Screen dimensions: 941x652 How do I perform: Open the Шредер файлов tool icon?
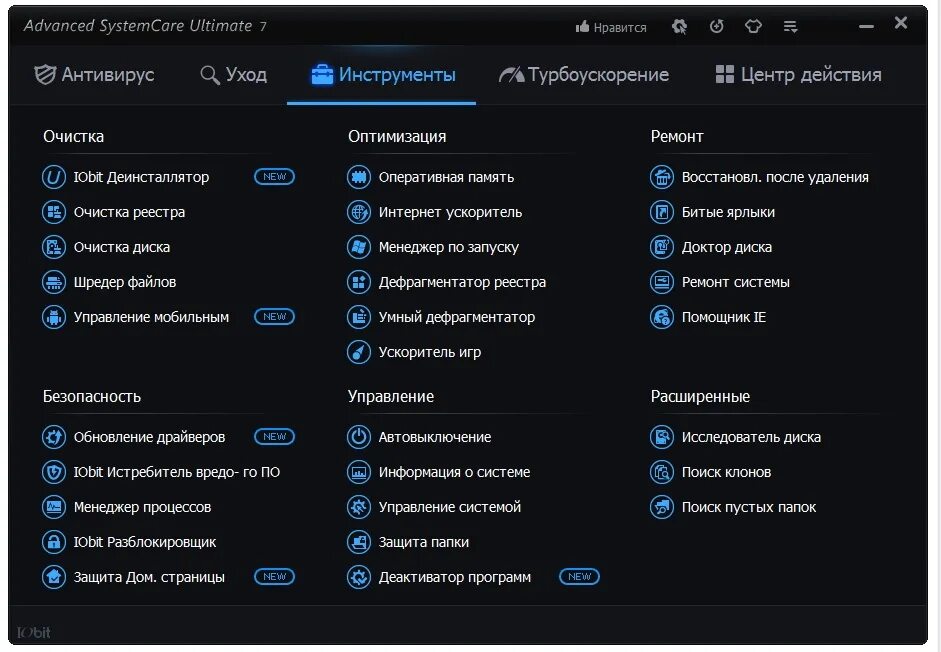click(53, 282)
